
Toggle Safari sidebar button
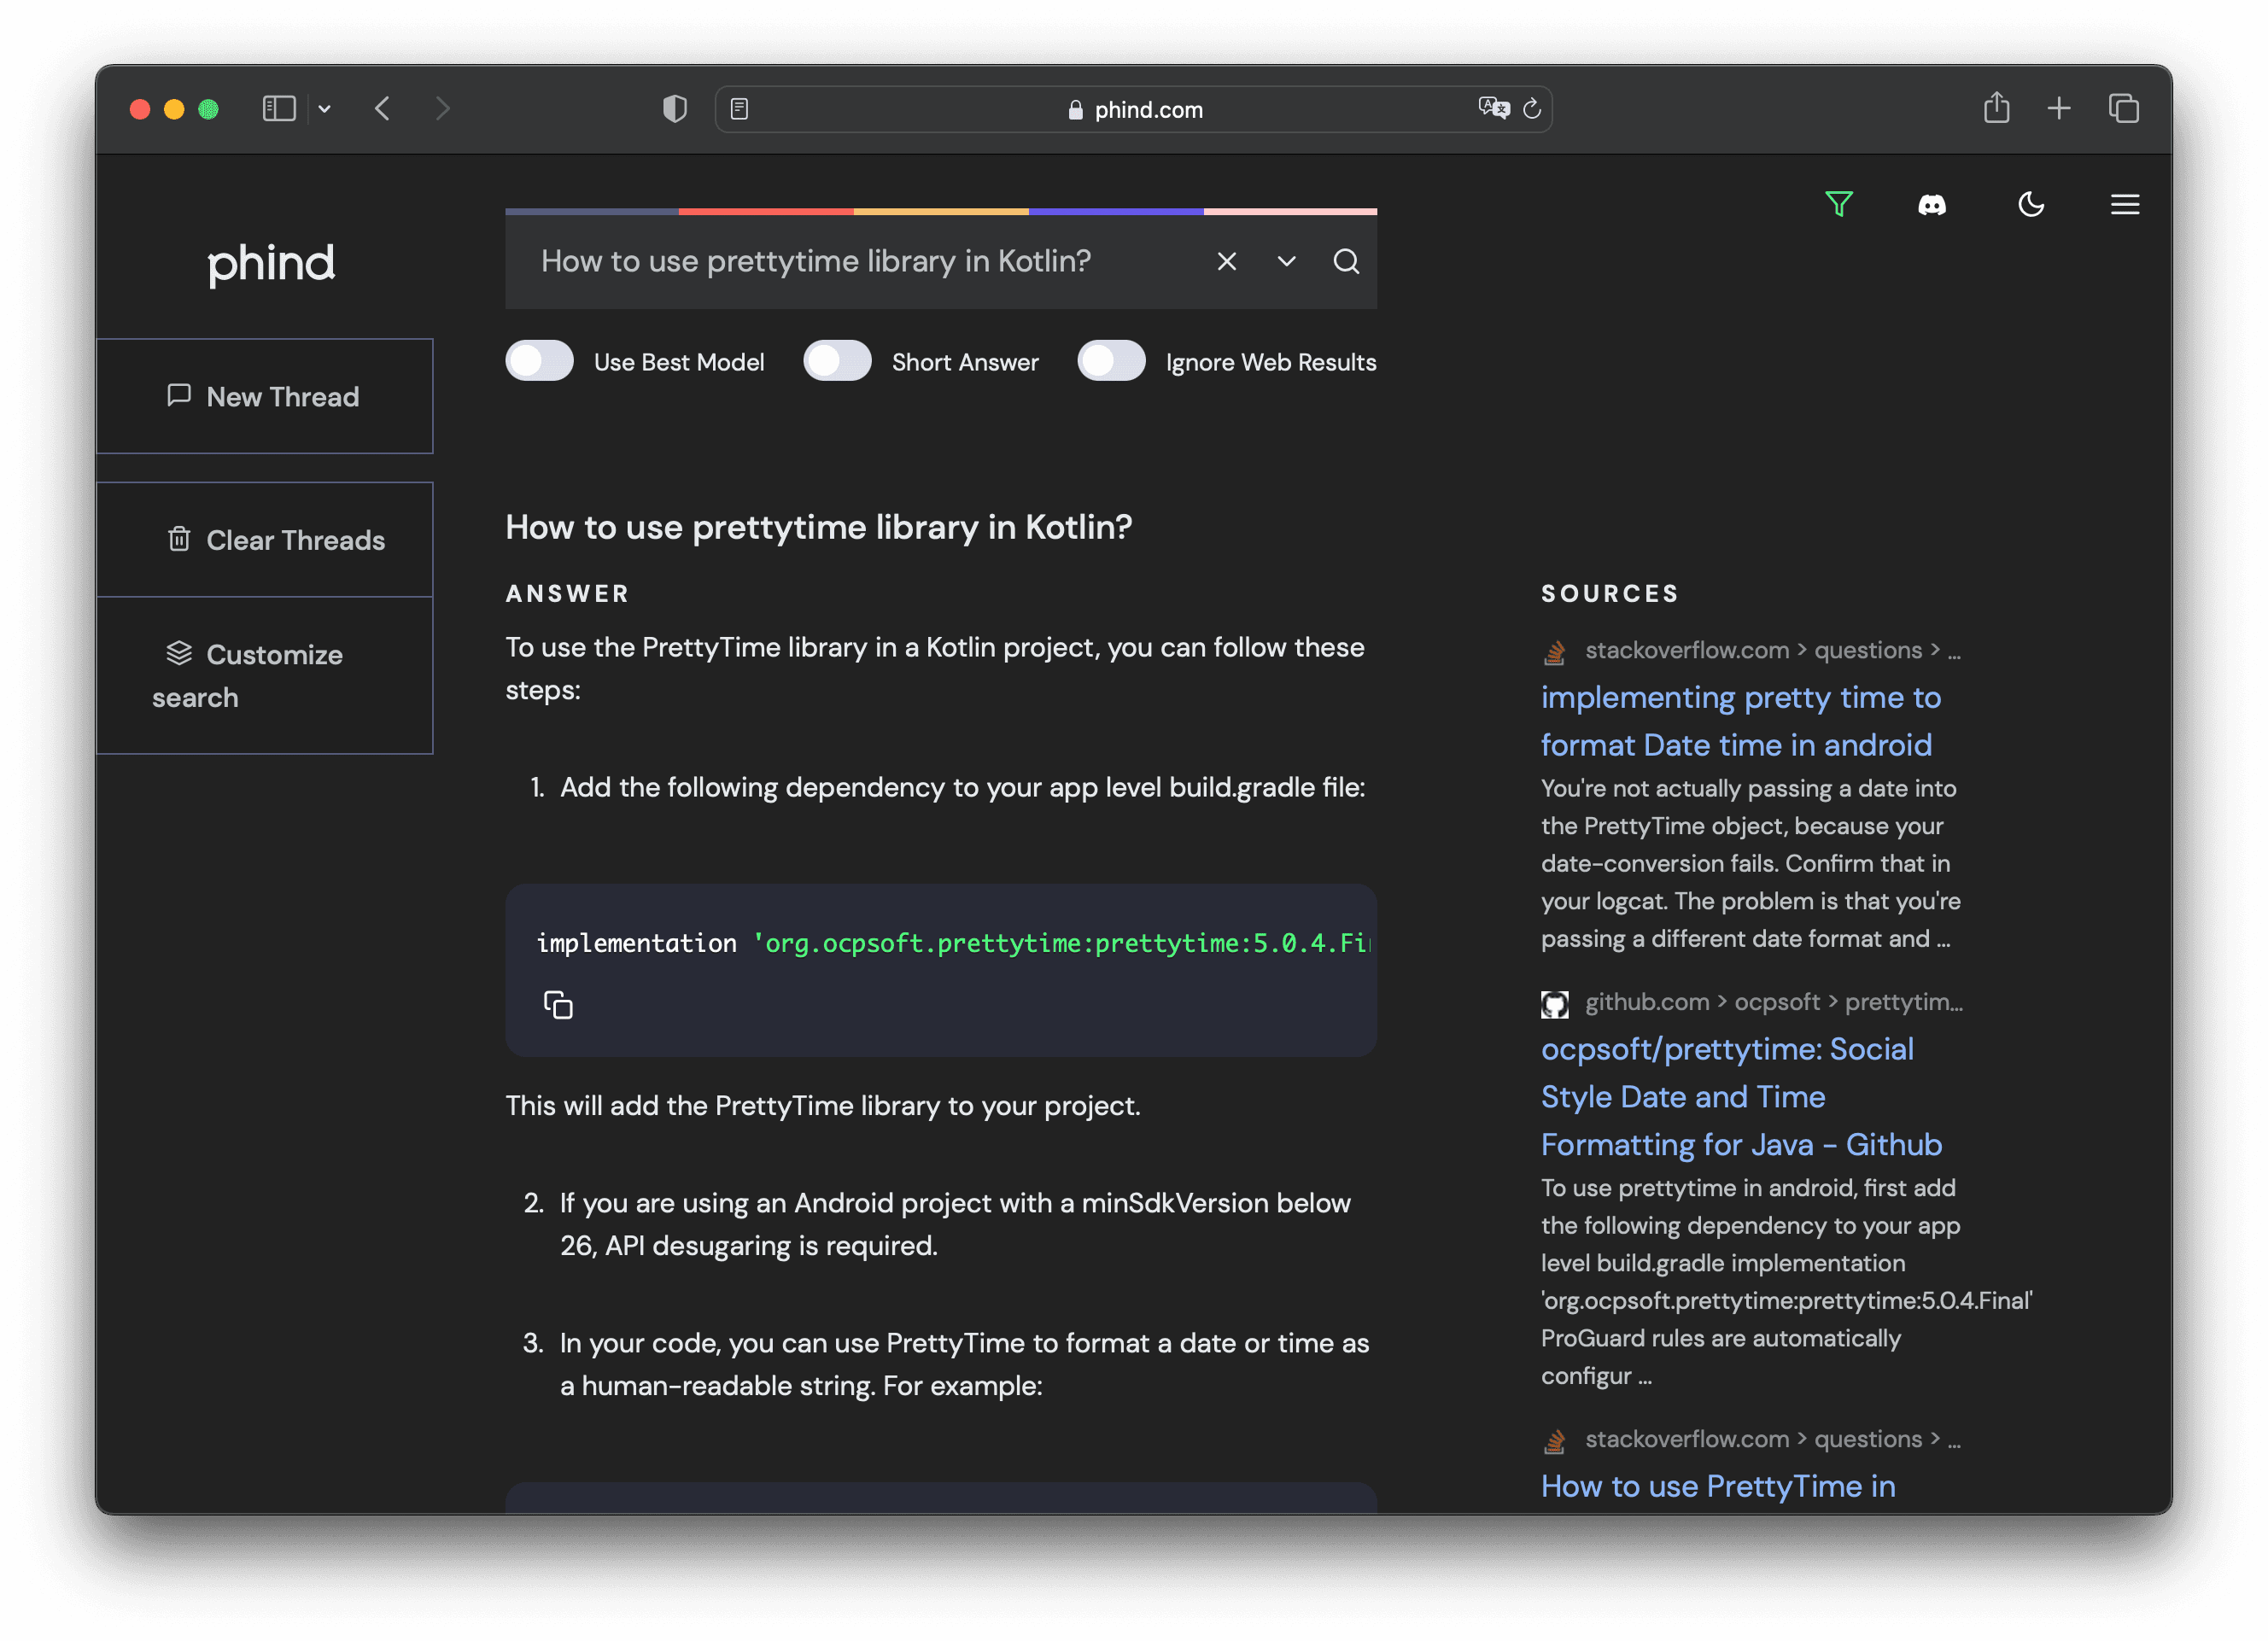(279, 108)
